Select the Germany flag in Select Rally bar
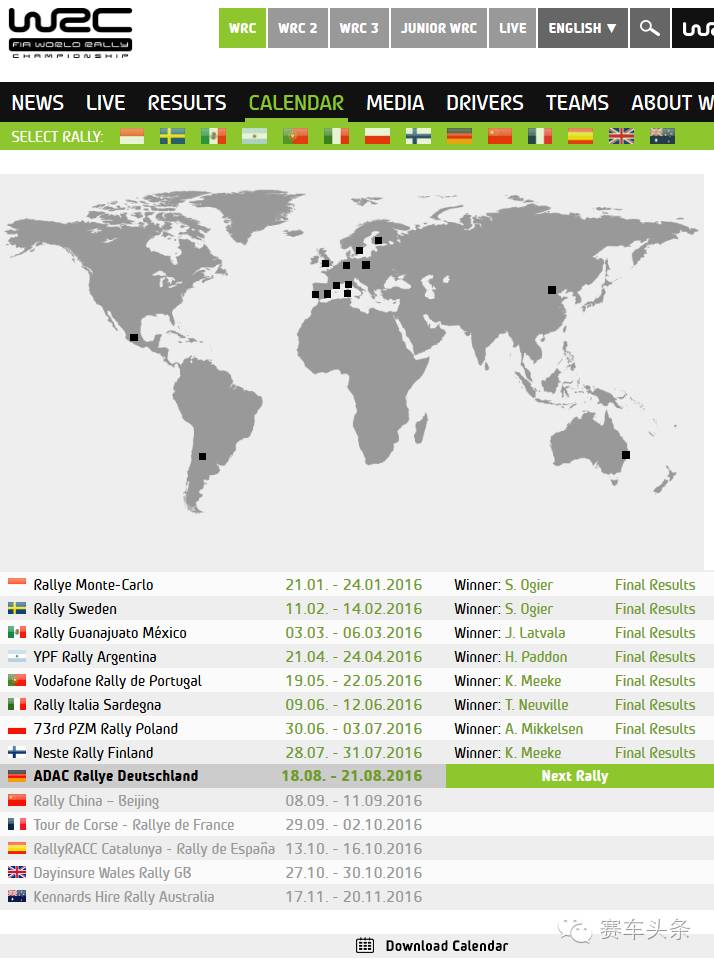Image resolution: width=714 pixels, height=965 pixels. pos(459,136)
